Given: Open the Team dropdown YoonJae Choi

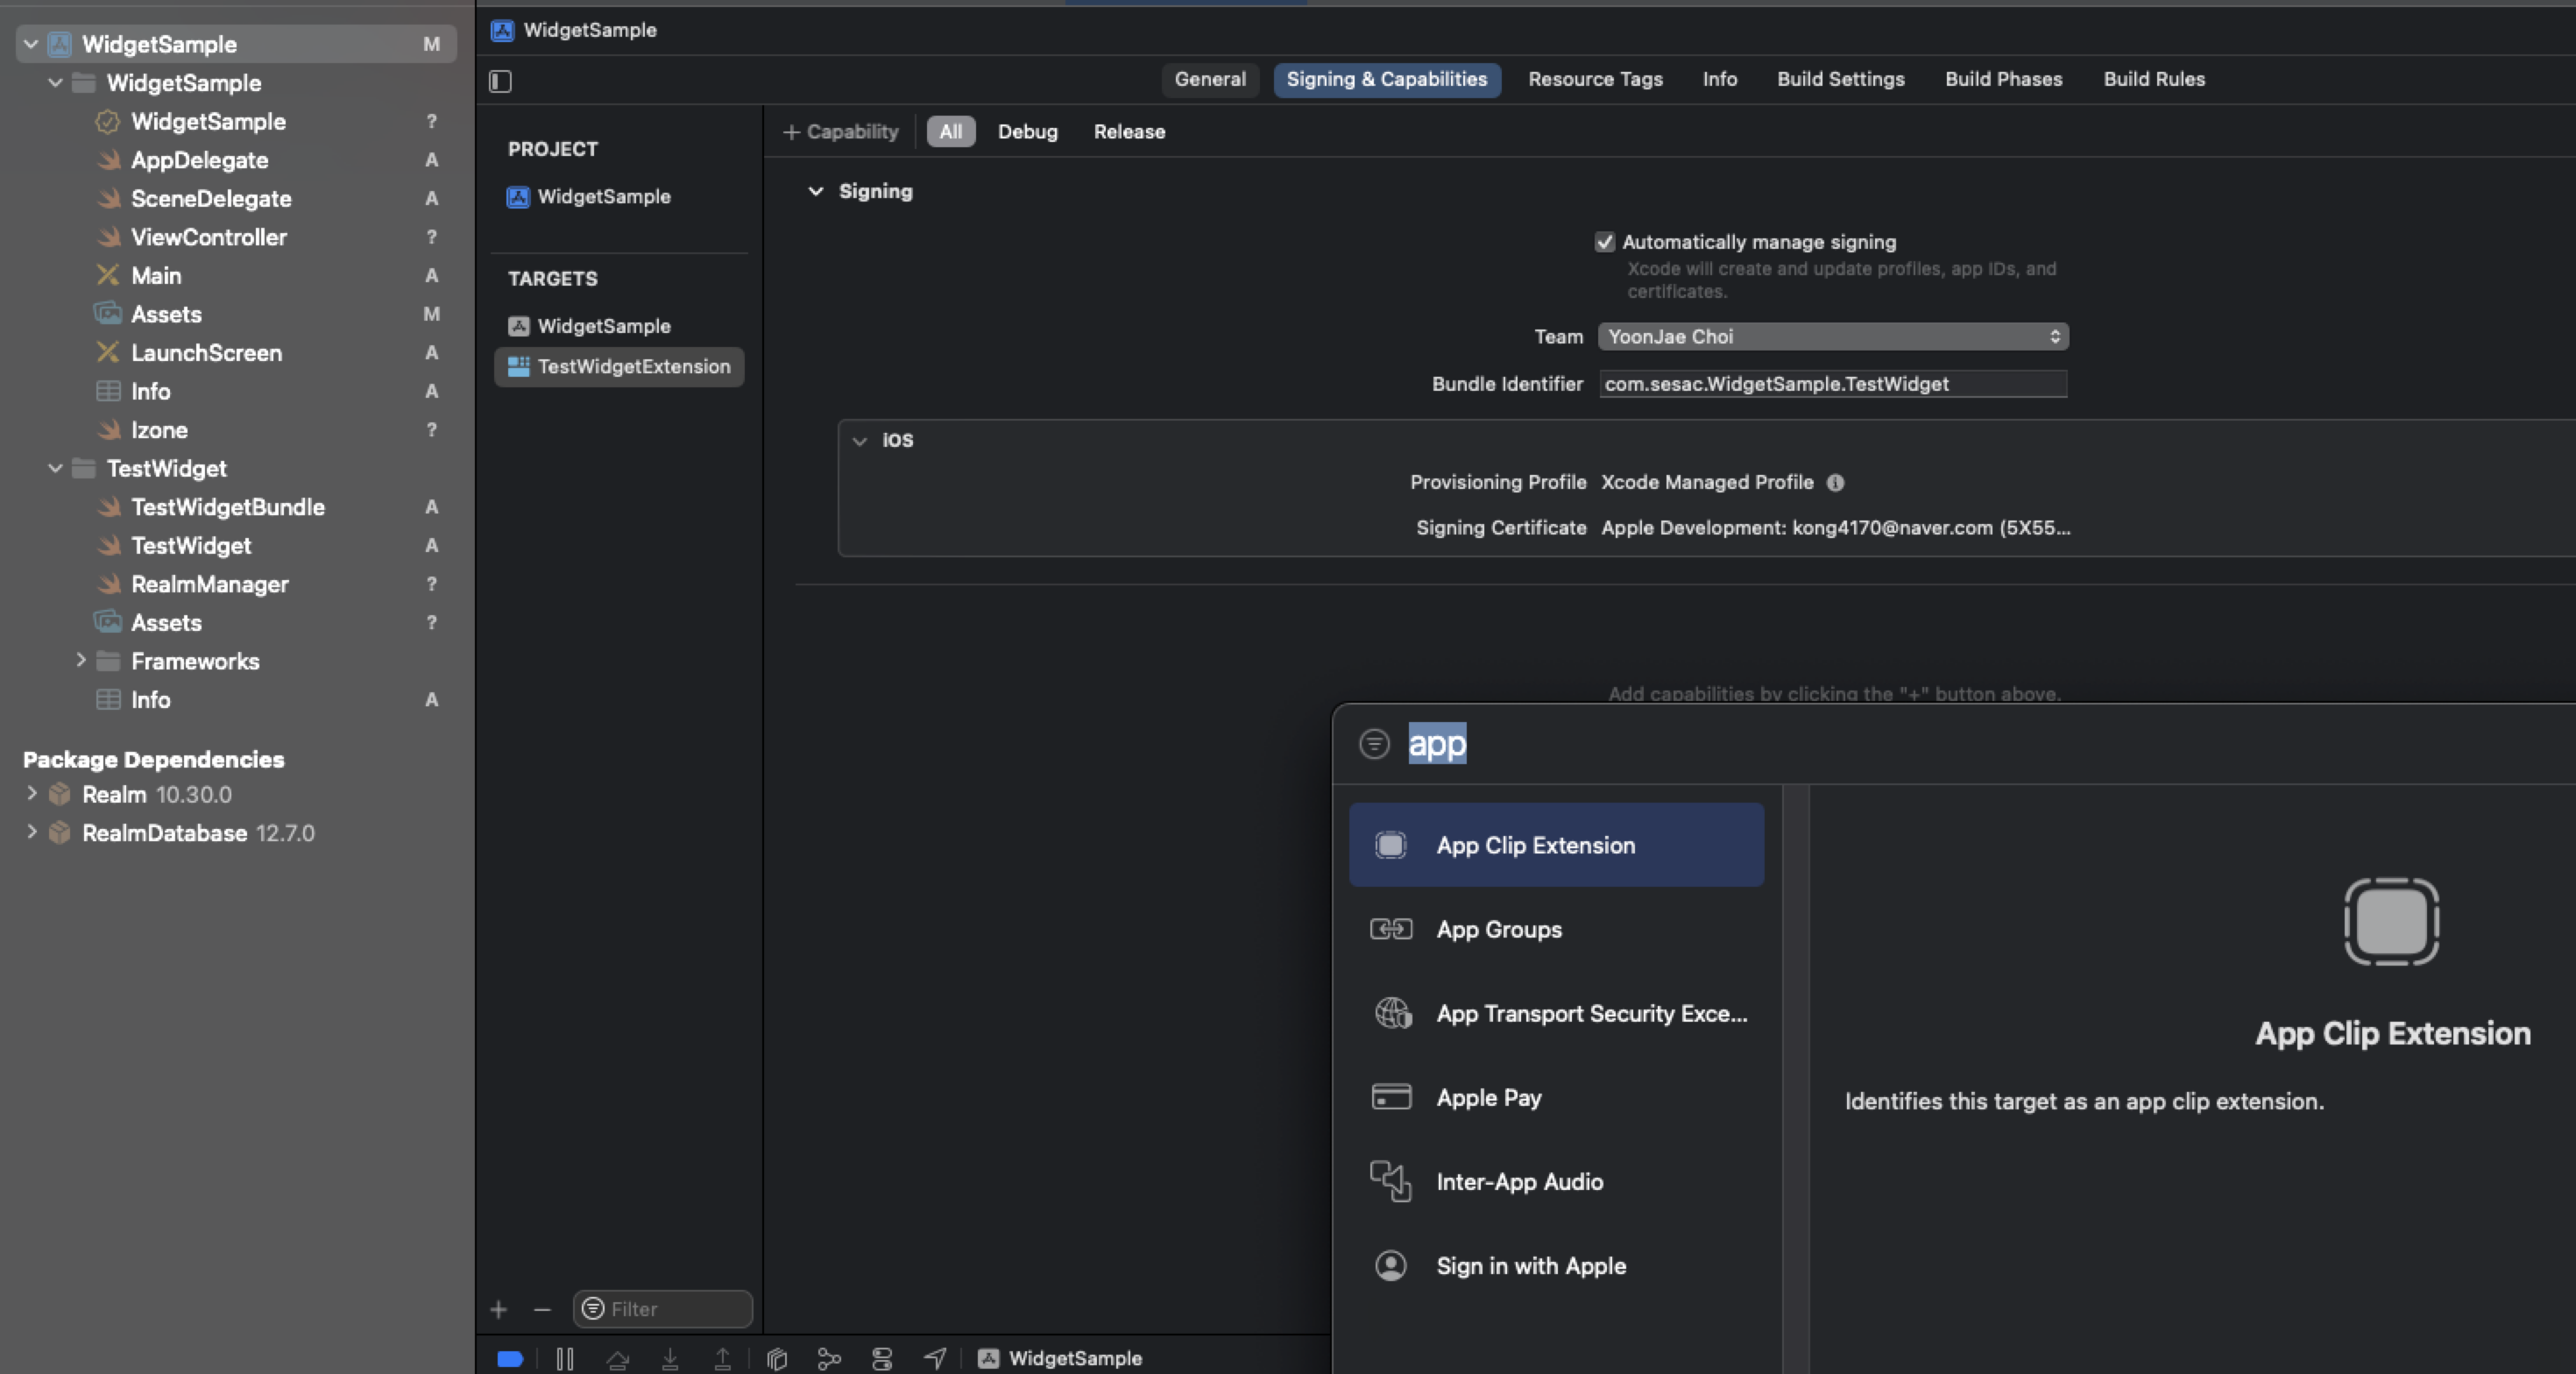Looking at the screenshot, I should 1832,336.
